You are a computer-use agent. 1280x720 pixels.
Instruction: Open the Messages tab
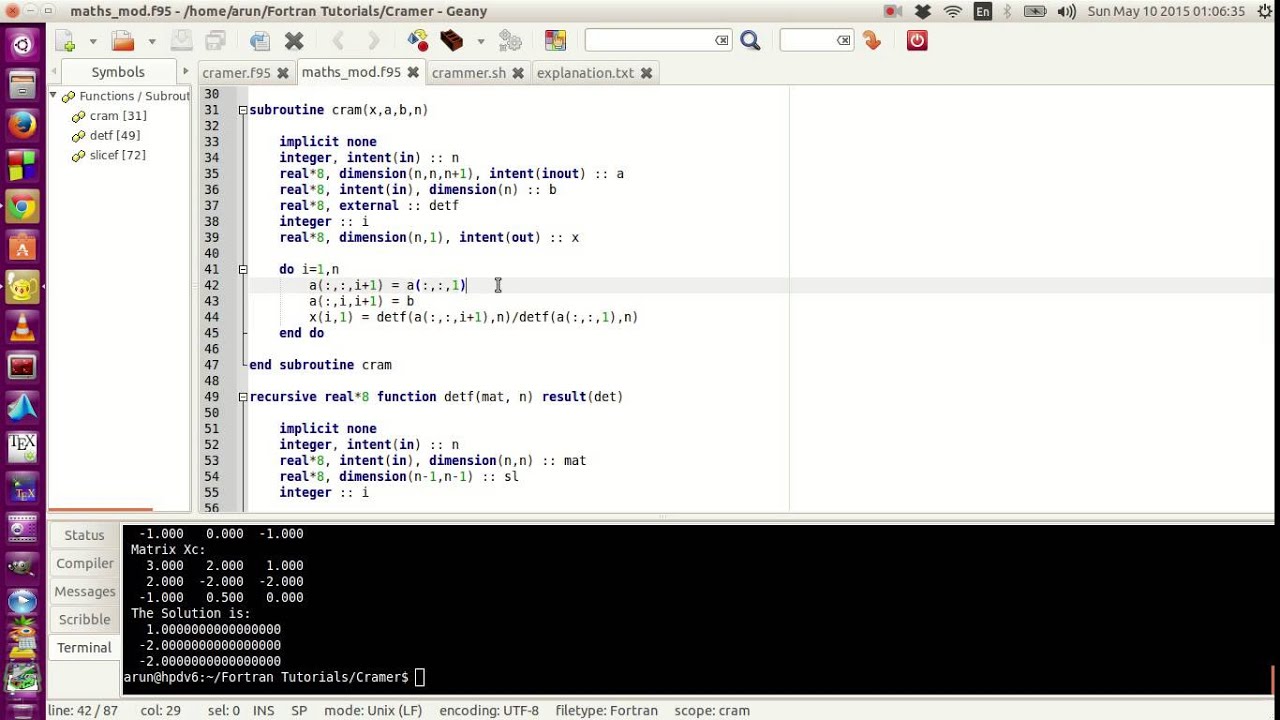coord(84,591)
